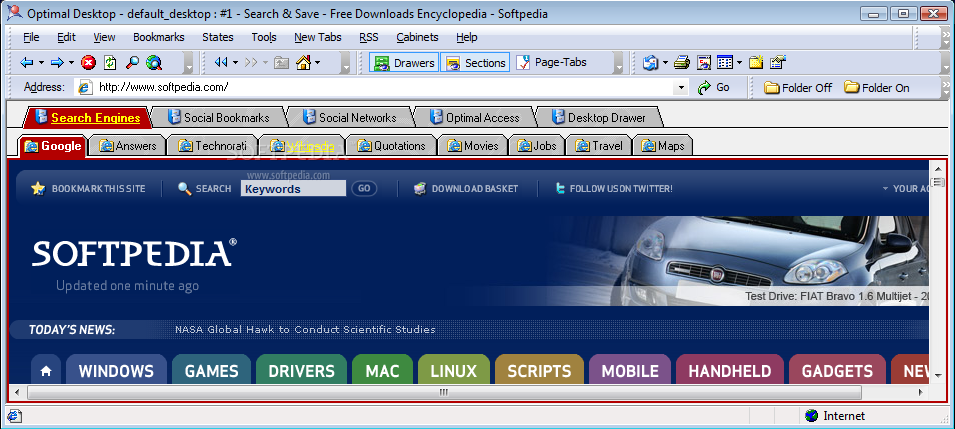Toggle the Drawers view button

(404, 62)
